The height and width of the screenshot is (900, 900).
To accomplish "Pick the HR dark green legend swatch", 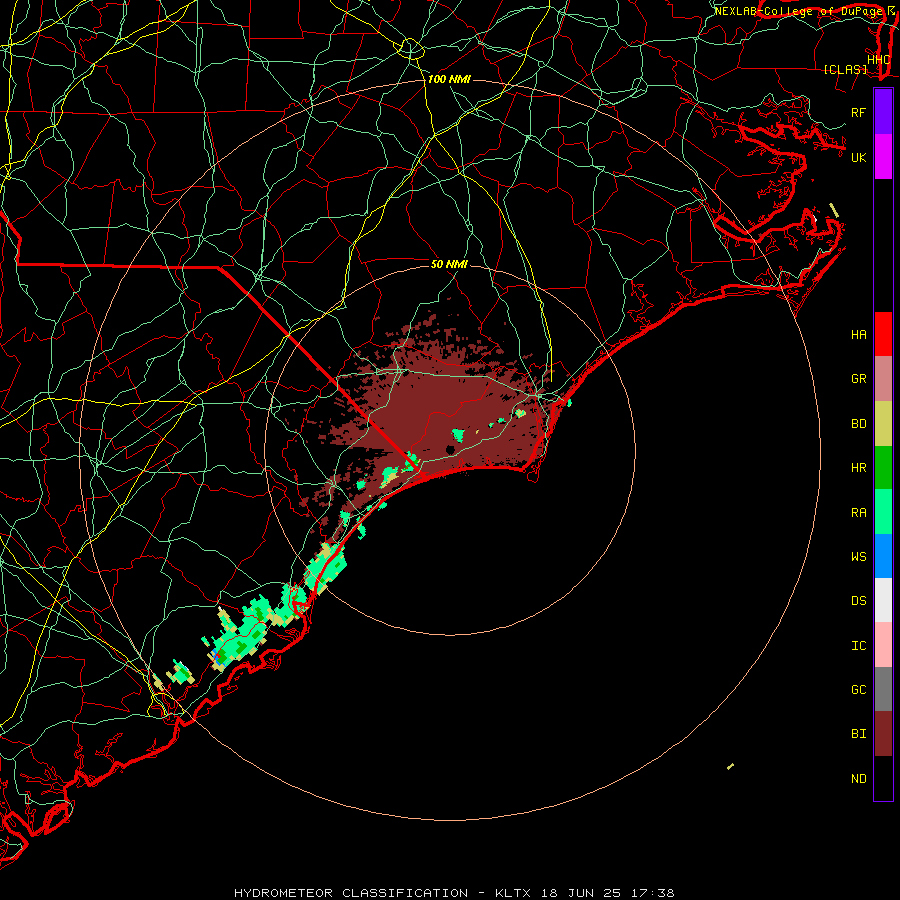I will [x=883, y=467].
